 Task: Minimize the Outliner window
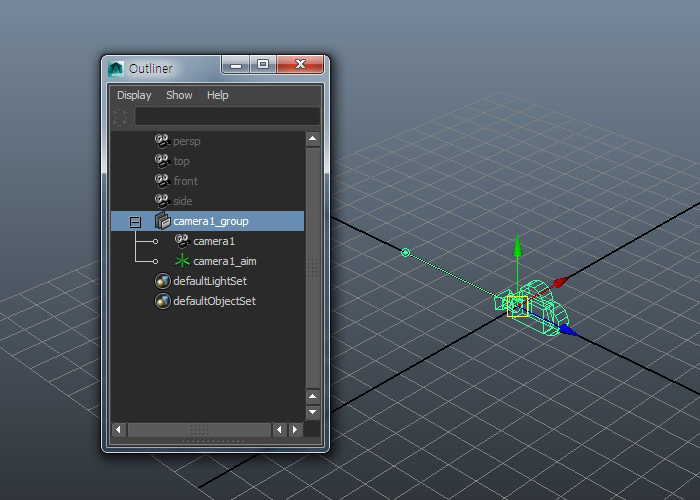[x=236, y=65]
